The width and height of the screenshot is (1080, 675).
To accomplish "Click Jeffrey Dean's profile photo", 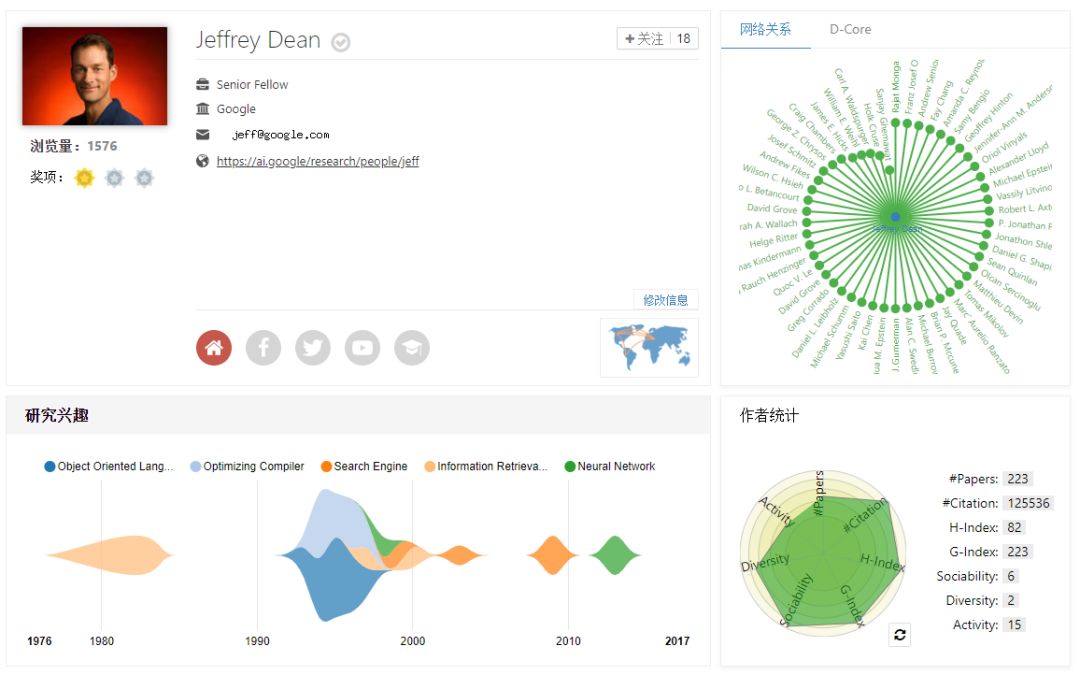I will pyautogui.click(x=95, y=76).
